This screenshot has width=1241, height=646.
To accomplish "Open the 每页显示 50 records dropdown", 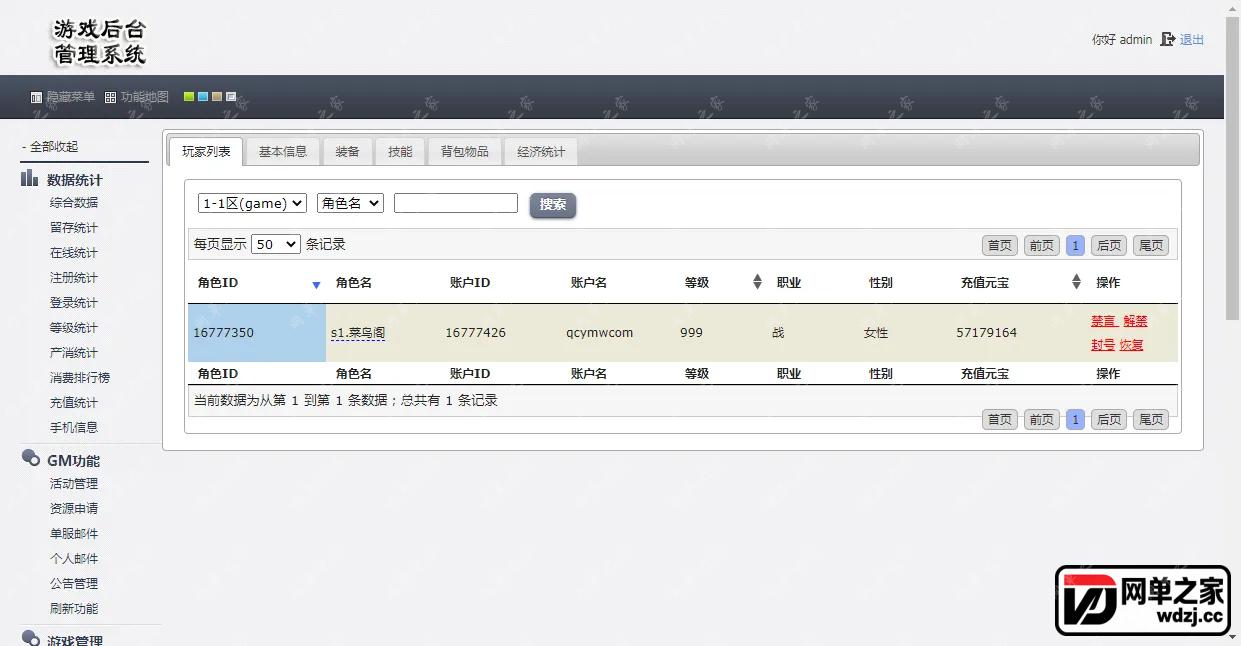I will [x=276, y=244].
